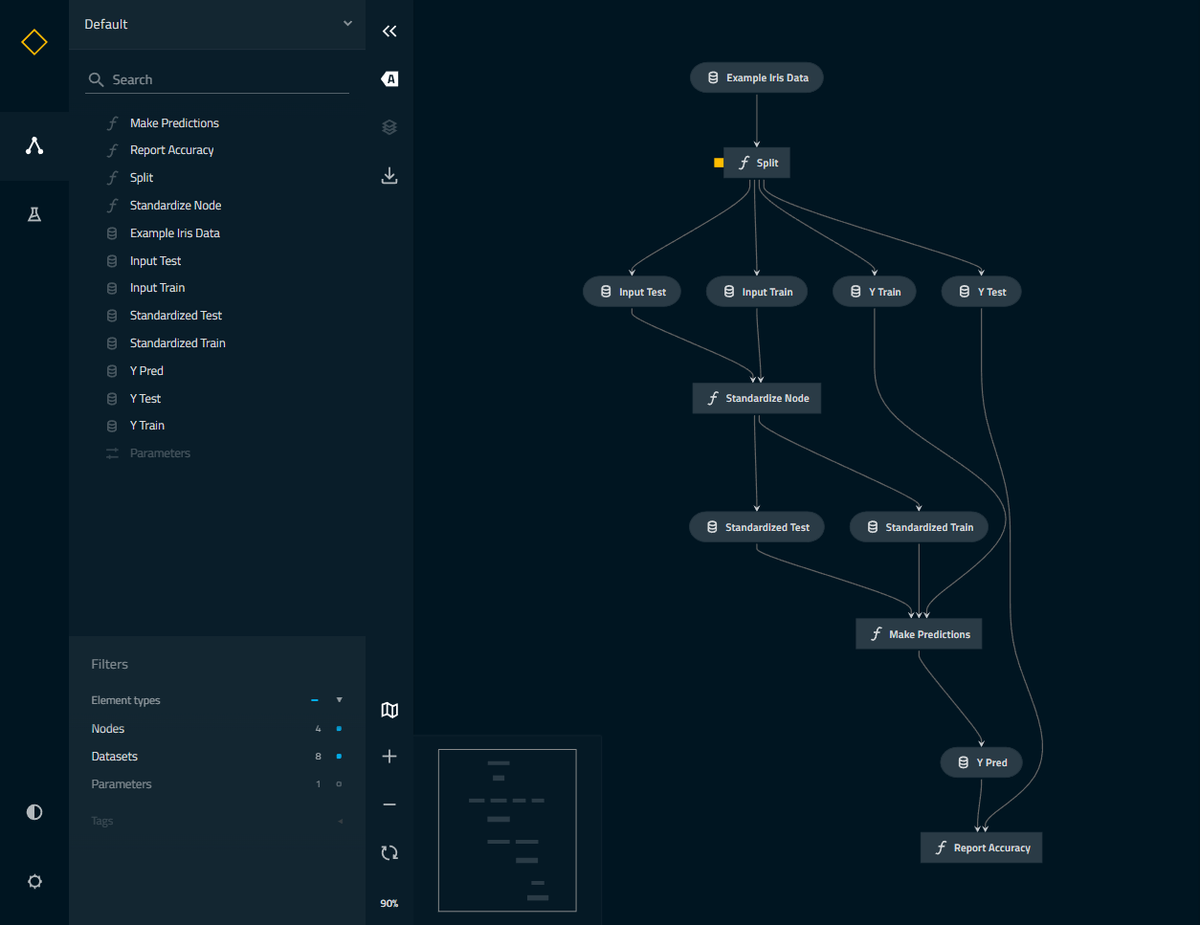Click the Split function node in graph
Image resolution: width=1200 pixels, height=925 pixels.
(x=757, y=163)
